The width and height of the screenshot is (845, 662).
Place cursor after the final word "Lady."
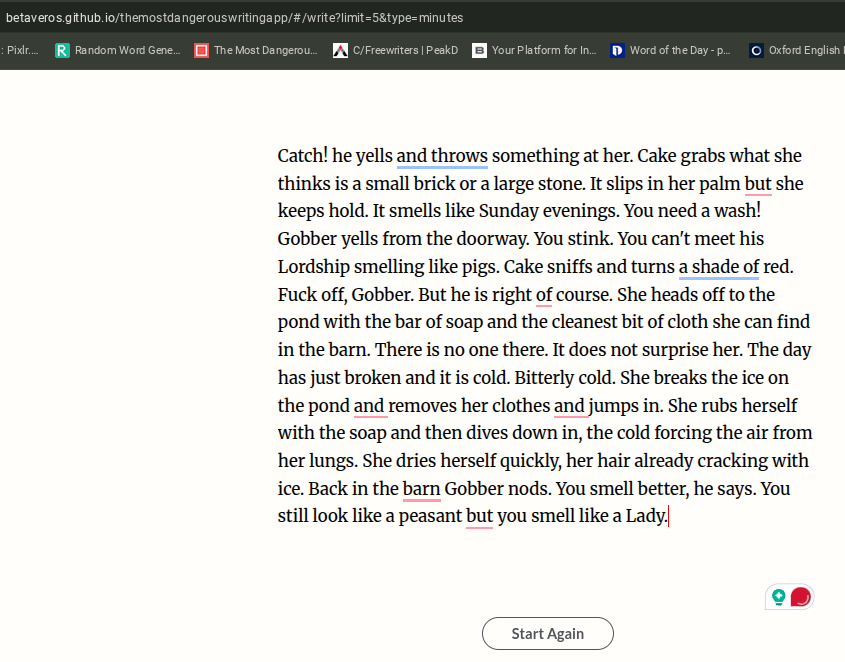coord(667,517)
